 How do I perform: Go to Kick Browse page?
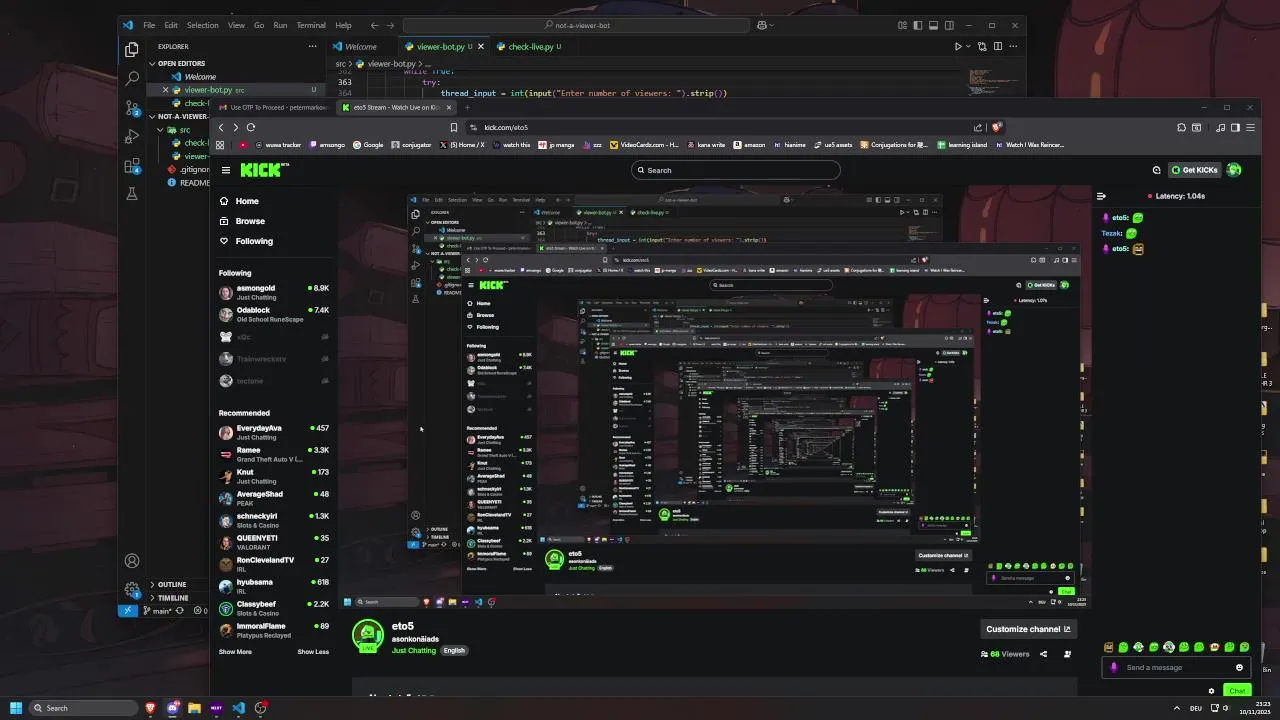(243, 221)
